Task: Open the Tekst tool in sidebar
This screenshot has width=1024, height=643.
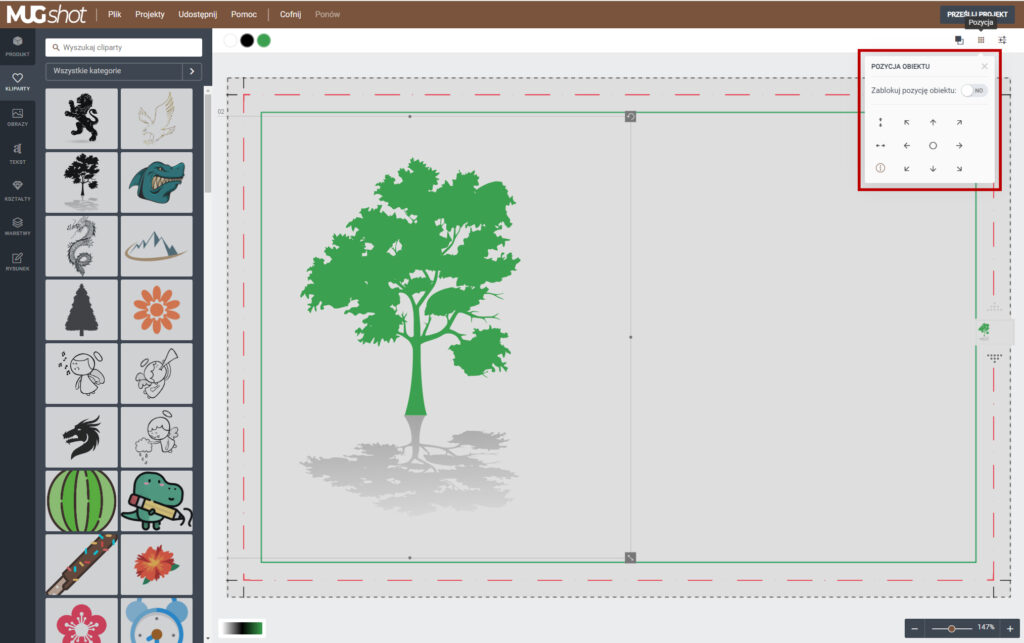Action: [17, 153]
